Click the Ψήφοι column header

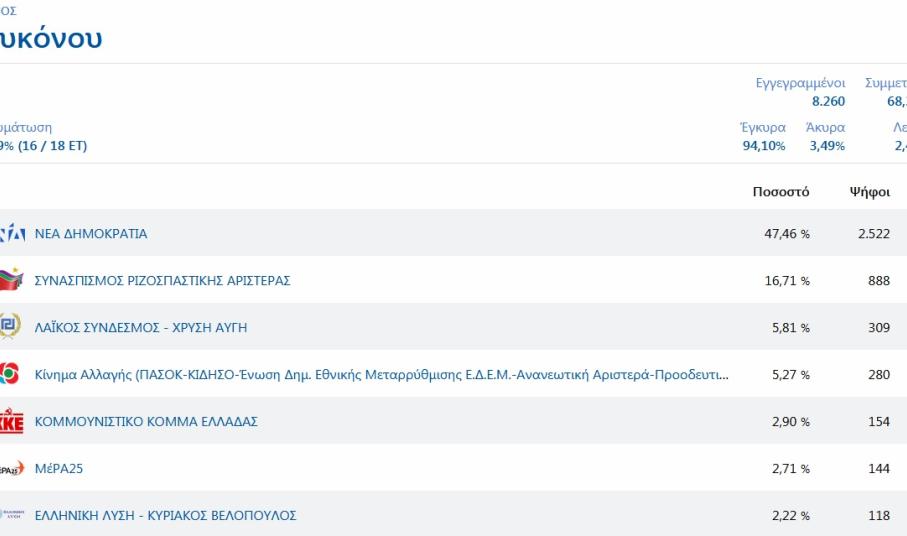pyautogui.click(x=869, y=192)
